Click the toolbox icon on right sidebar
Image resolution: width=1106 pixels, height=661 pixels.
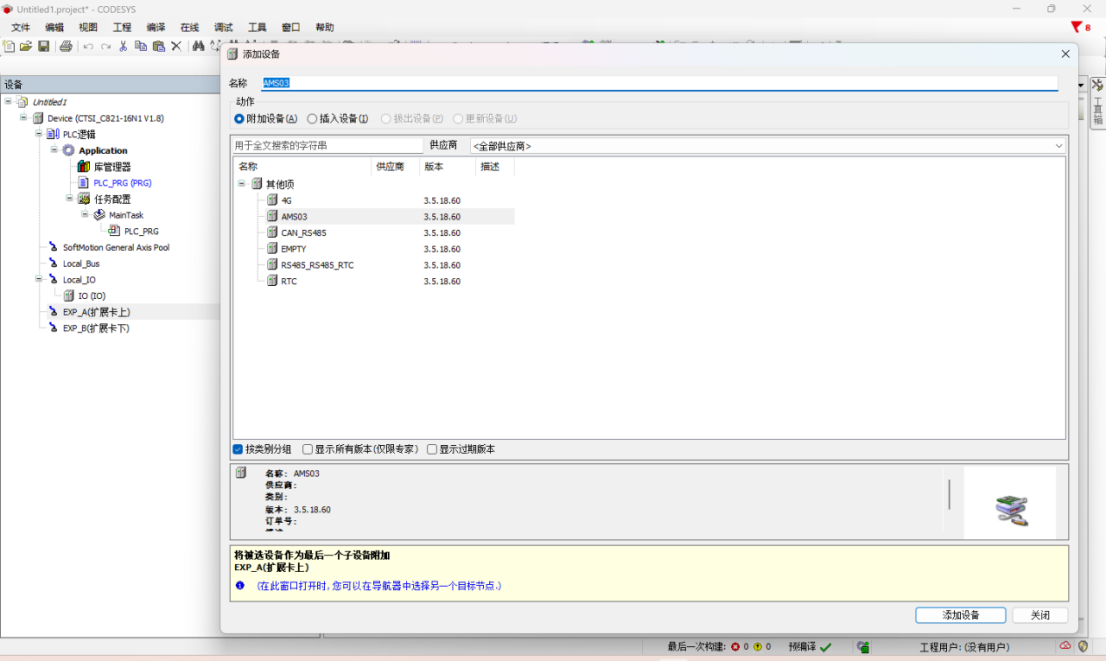point(1098,85)
